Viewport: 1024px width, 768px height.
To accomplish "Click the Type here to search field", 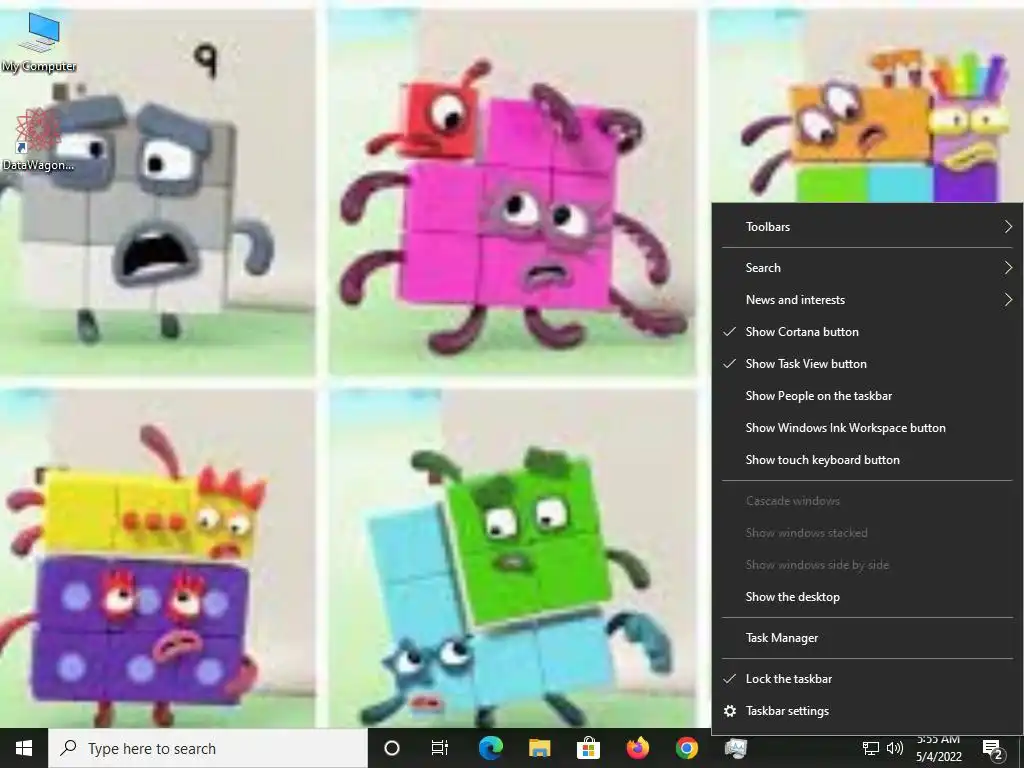I will 208,748.
